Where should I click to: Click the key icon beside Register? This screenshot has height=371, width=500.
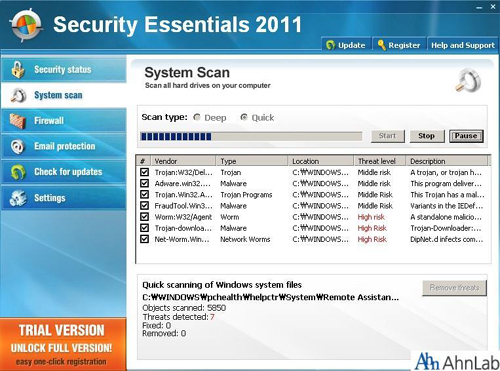381,45
